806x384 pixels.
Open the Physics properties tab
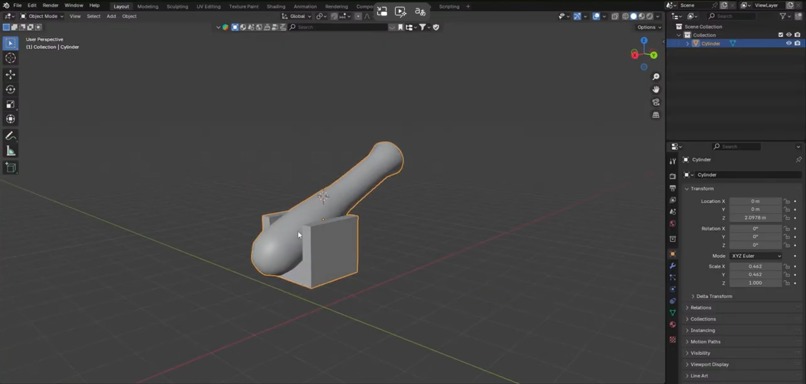pyautogui.click(x=672, y=289)
